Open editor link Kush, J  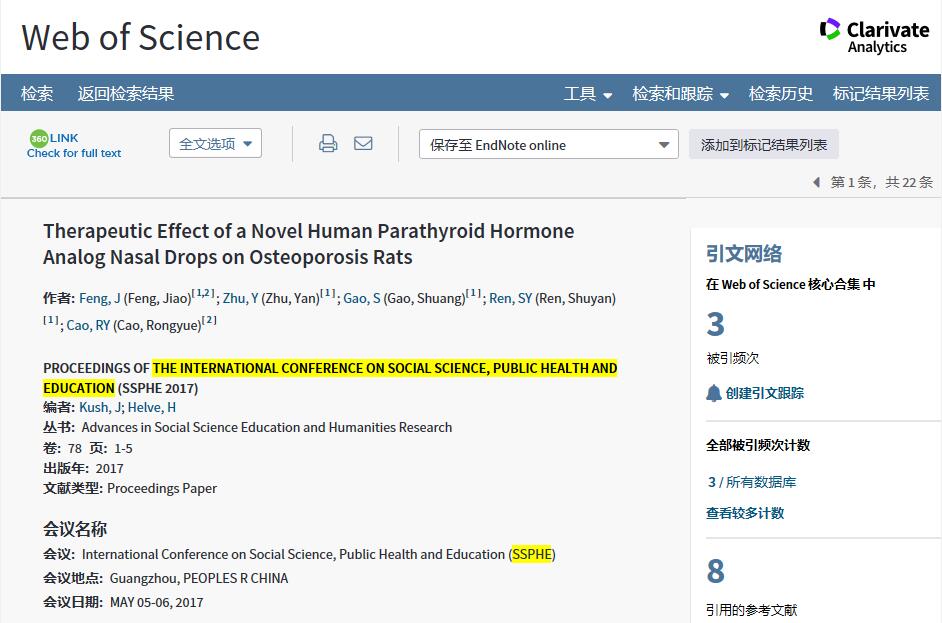100,407
